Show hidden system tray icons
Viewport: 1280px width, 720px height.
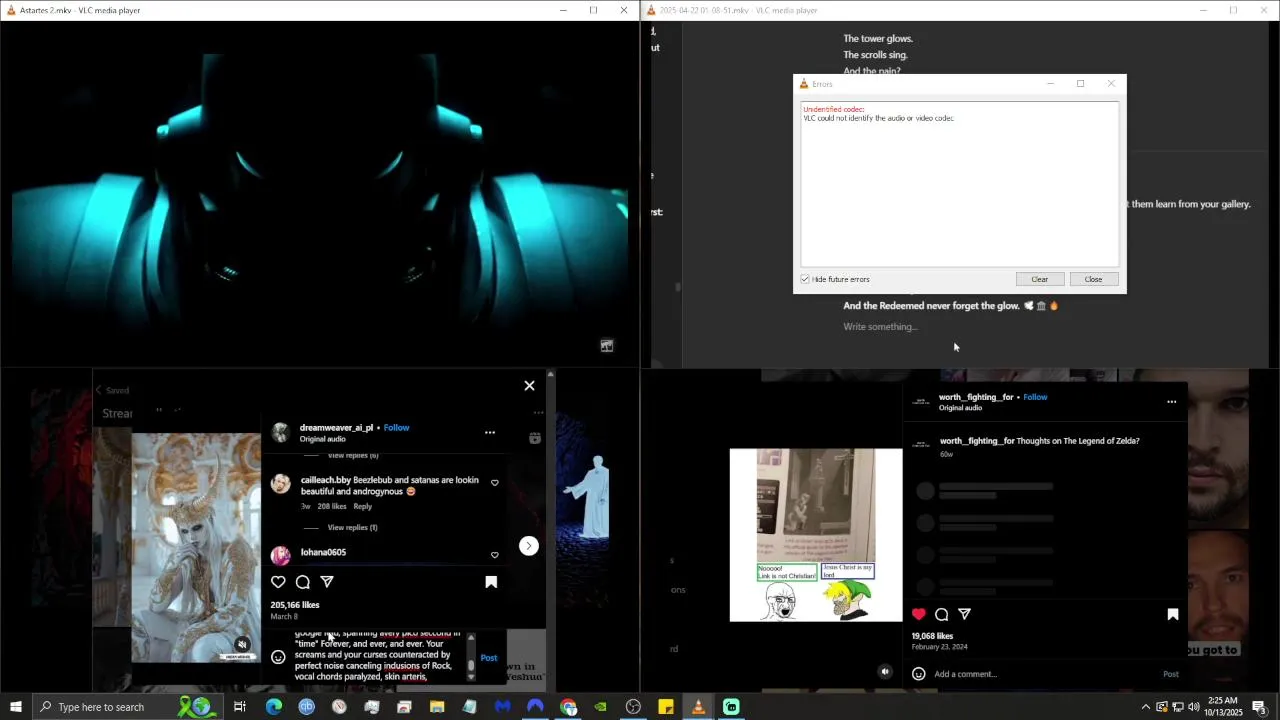pos(1145,707)
